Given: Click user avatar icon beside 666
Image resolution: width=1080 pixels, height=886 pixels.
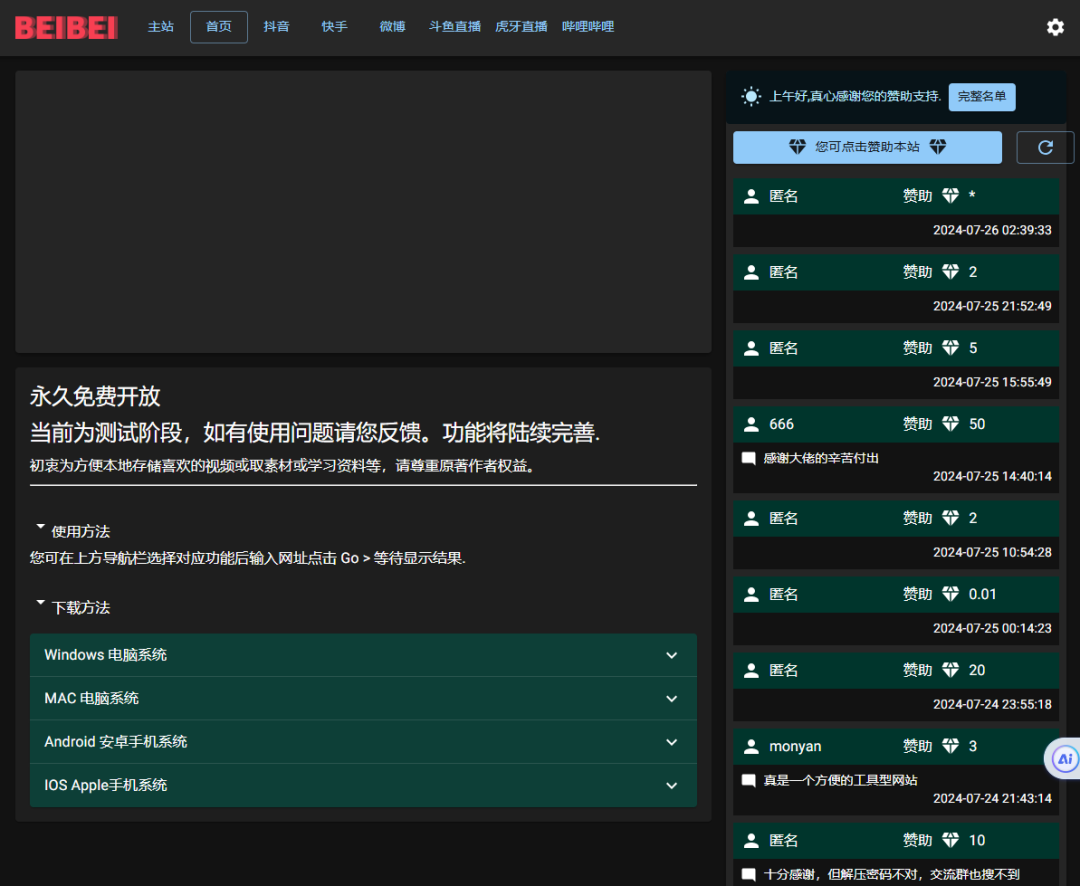Looking at the screenshot, I should click(x=751, y=424).
